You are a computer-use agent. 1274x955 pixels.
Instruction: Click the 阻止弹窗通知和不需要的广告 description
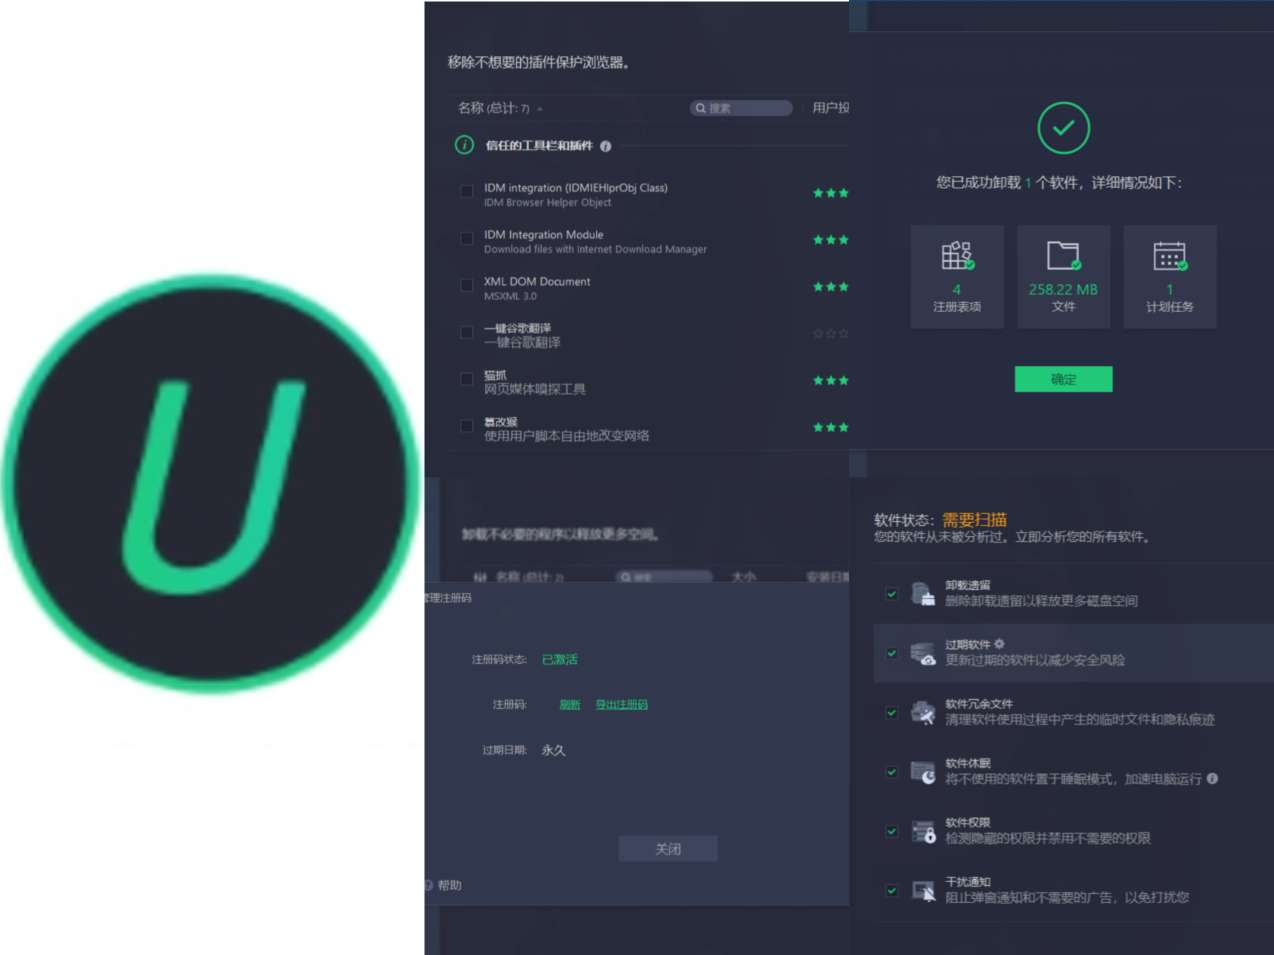coord(1067,898)
